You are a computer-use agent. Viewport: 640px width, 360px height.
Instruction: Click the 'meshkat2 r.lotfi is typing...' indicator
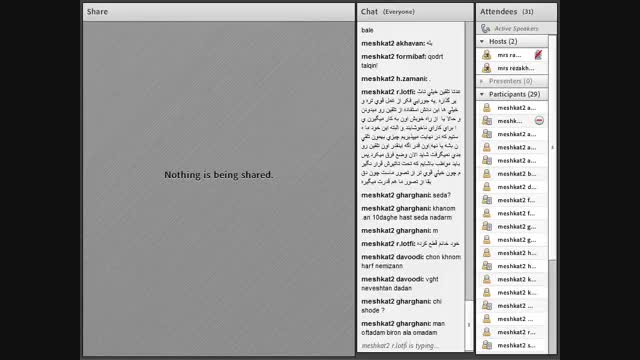pos(400,346)
